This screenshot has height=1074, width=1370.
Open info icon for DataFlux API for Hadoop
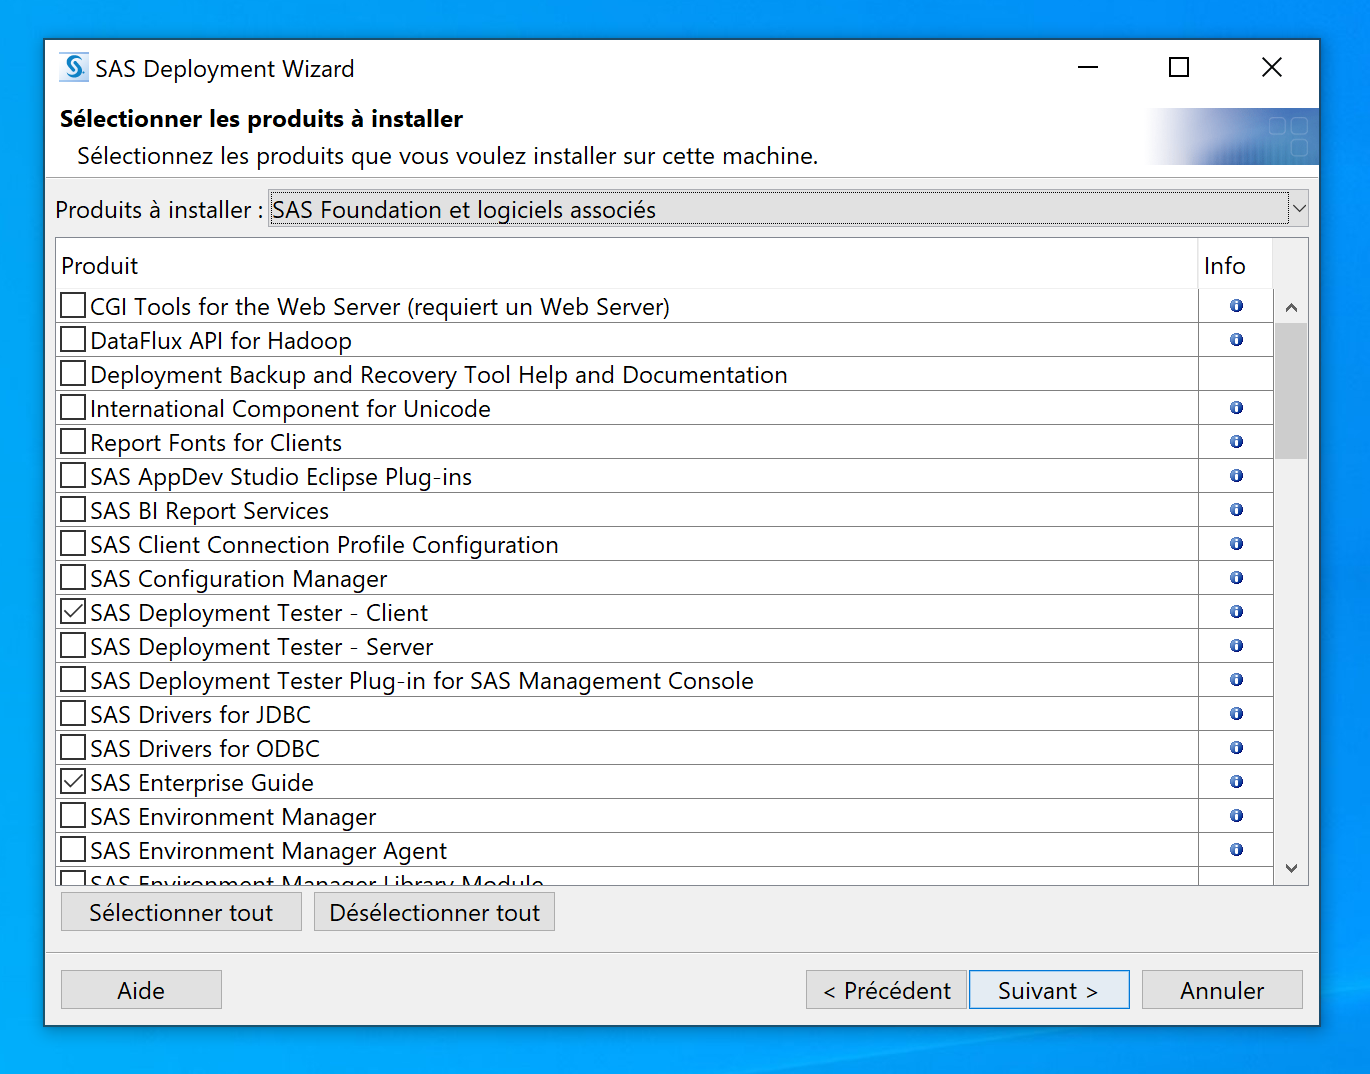pos(1236,340)
